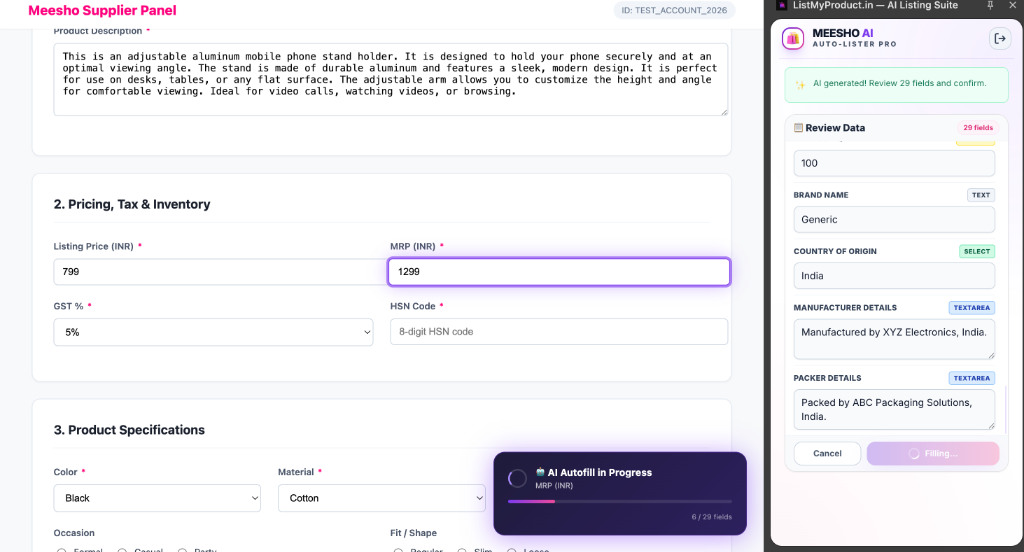Click the 'GST %' field label
Screen dimensions: 1024x552
coord(68,306)
